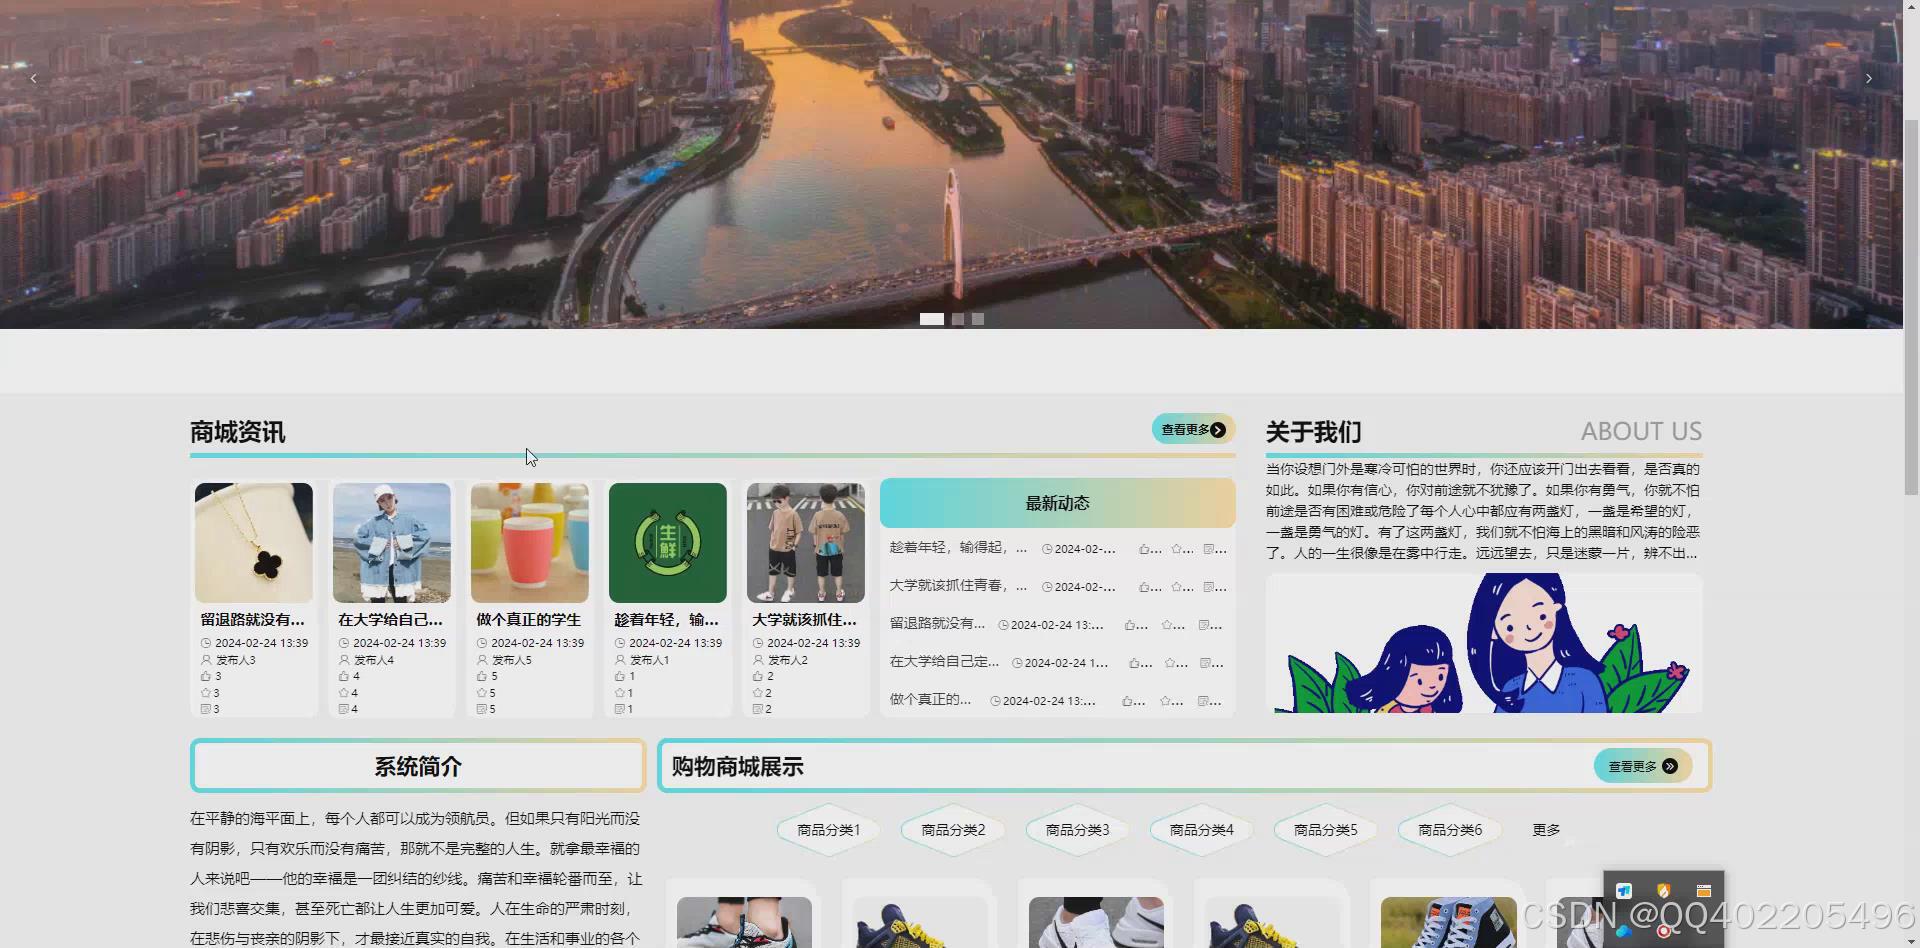Toggle the like thumb on "做个真正的学生" card
This screenshot has height=948, width=1920.
click(481, 676)
